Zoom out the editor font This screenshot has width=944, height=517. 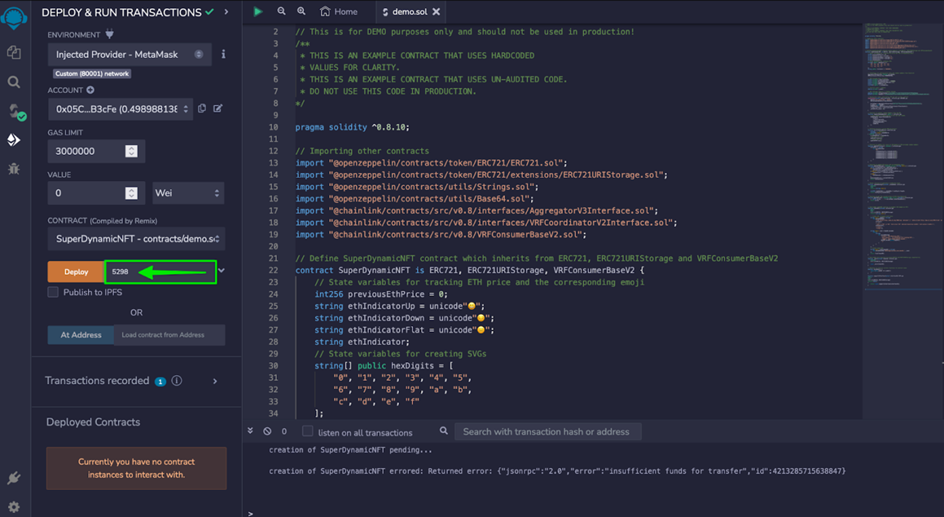click(281, 11)
